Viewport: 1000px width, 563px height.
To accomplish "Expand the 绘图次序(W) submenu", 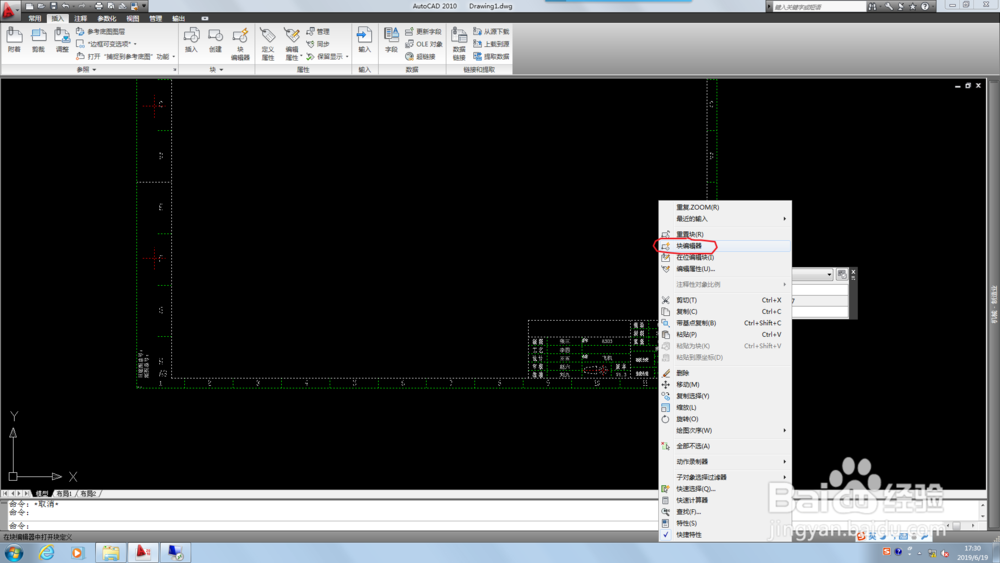I will pos(725,430).
